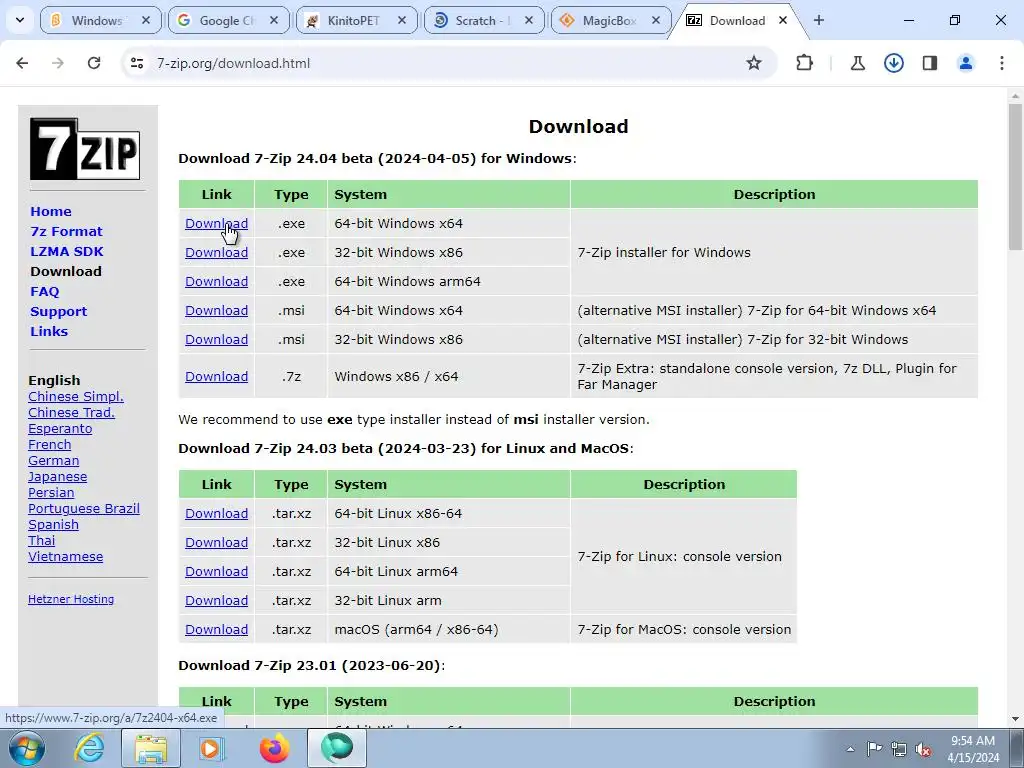This screenshot has width=1024, height=768.
Task: Open Action Center flag icon
Action: point(874,749)
